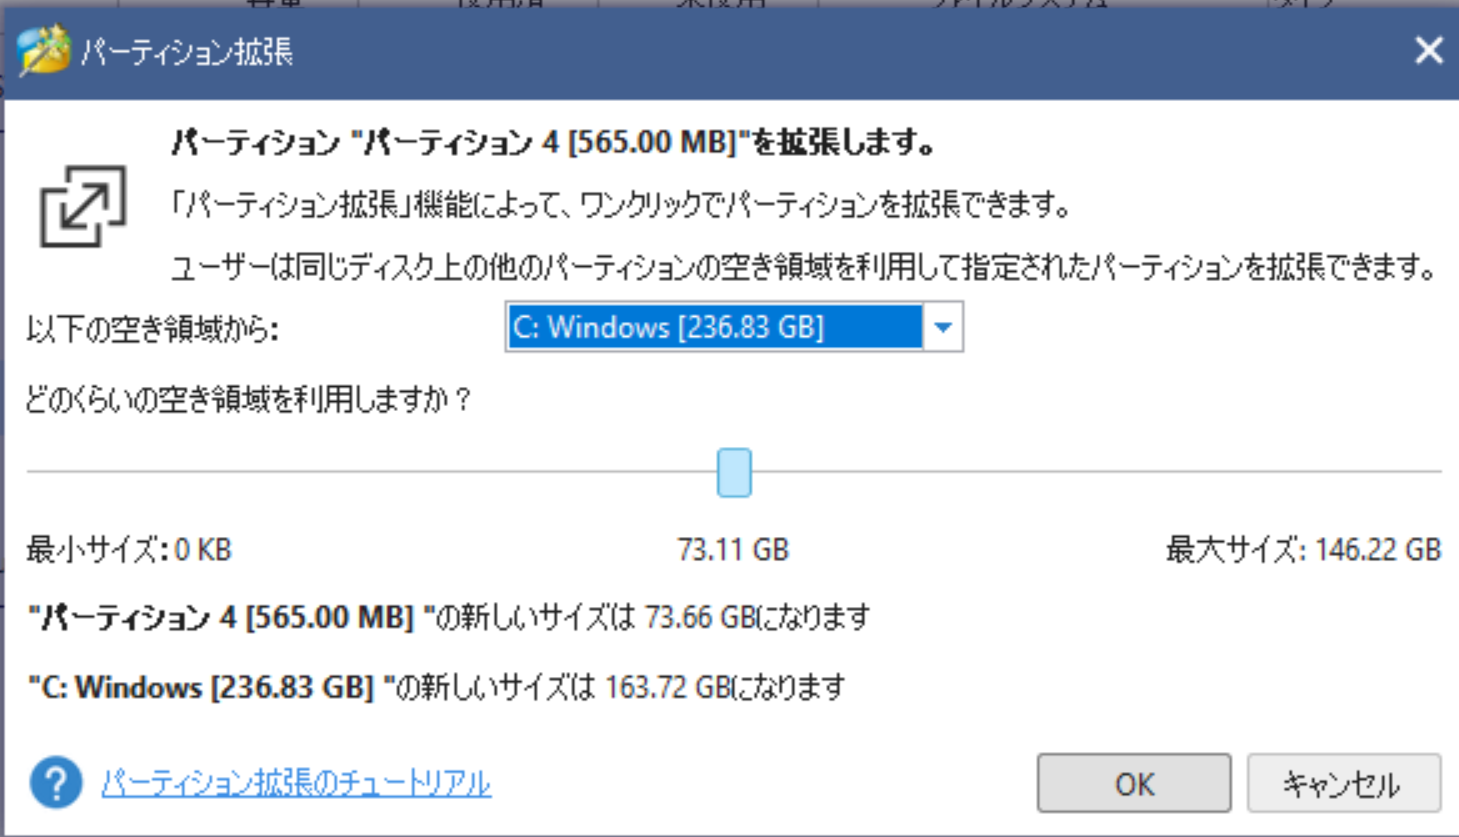Image resolution: width=1459 pixels, height=837 pixels.
Task: Open the パーティション拡張のチュートリアル link
Action: [x=296, y=782]
